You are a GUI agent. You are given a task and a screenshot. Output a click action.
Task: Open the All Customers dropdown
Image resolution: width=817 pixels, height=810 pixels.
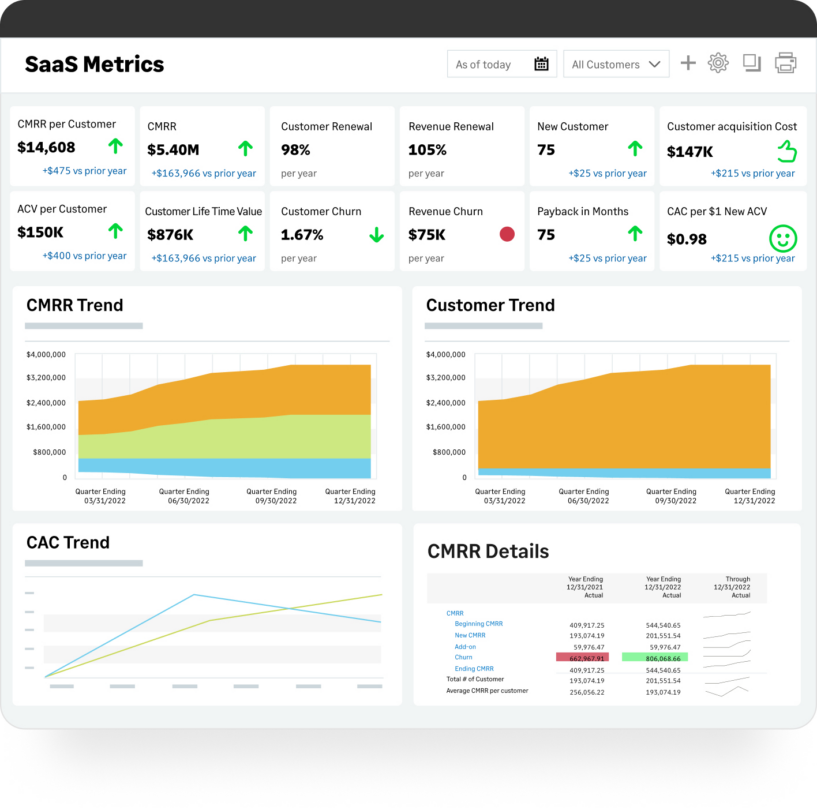616,65
